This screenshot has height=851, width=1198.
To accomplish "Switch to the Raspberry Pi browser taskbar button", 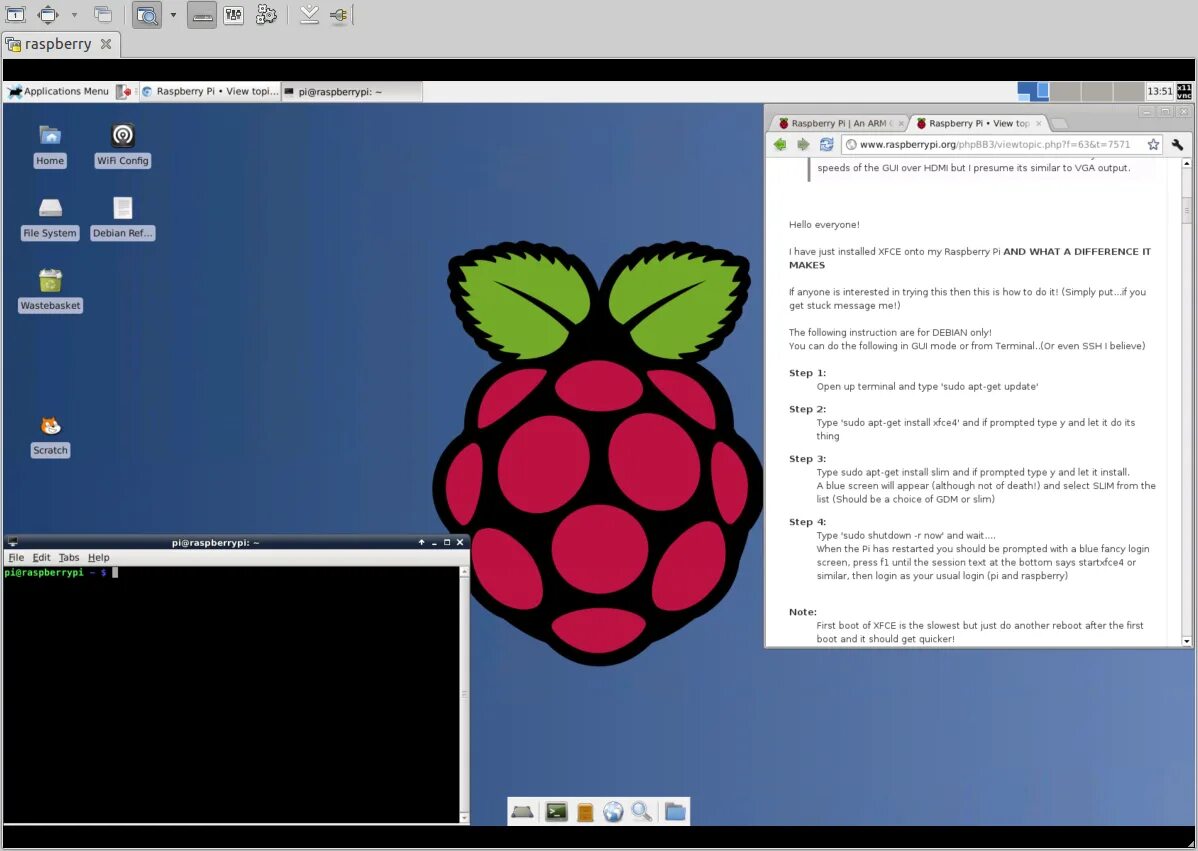I will 210,92.
